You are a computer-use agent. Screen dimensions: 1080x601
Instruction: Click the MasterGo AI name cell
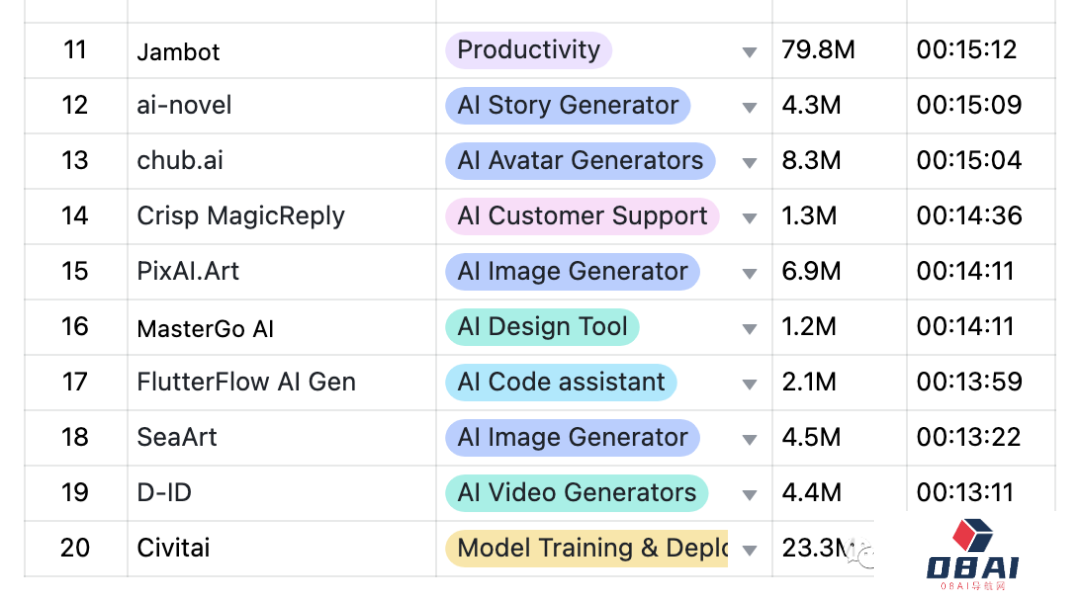click(x=282, y=328)
